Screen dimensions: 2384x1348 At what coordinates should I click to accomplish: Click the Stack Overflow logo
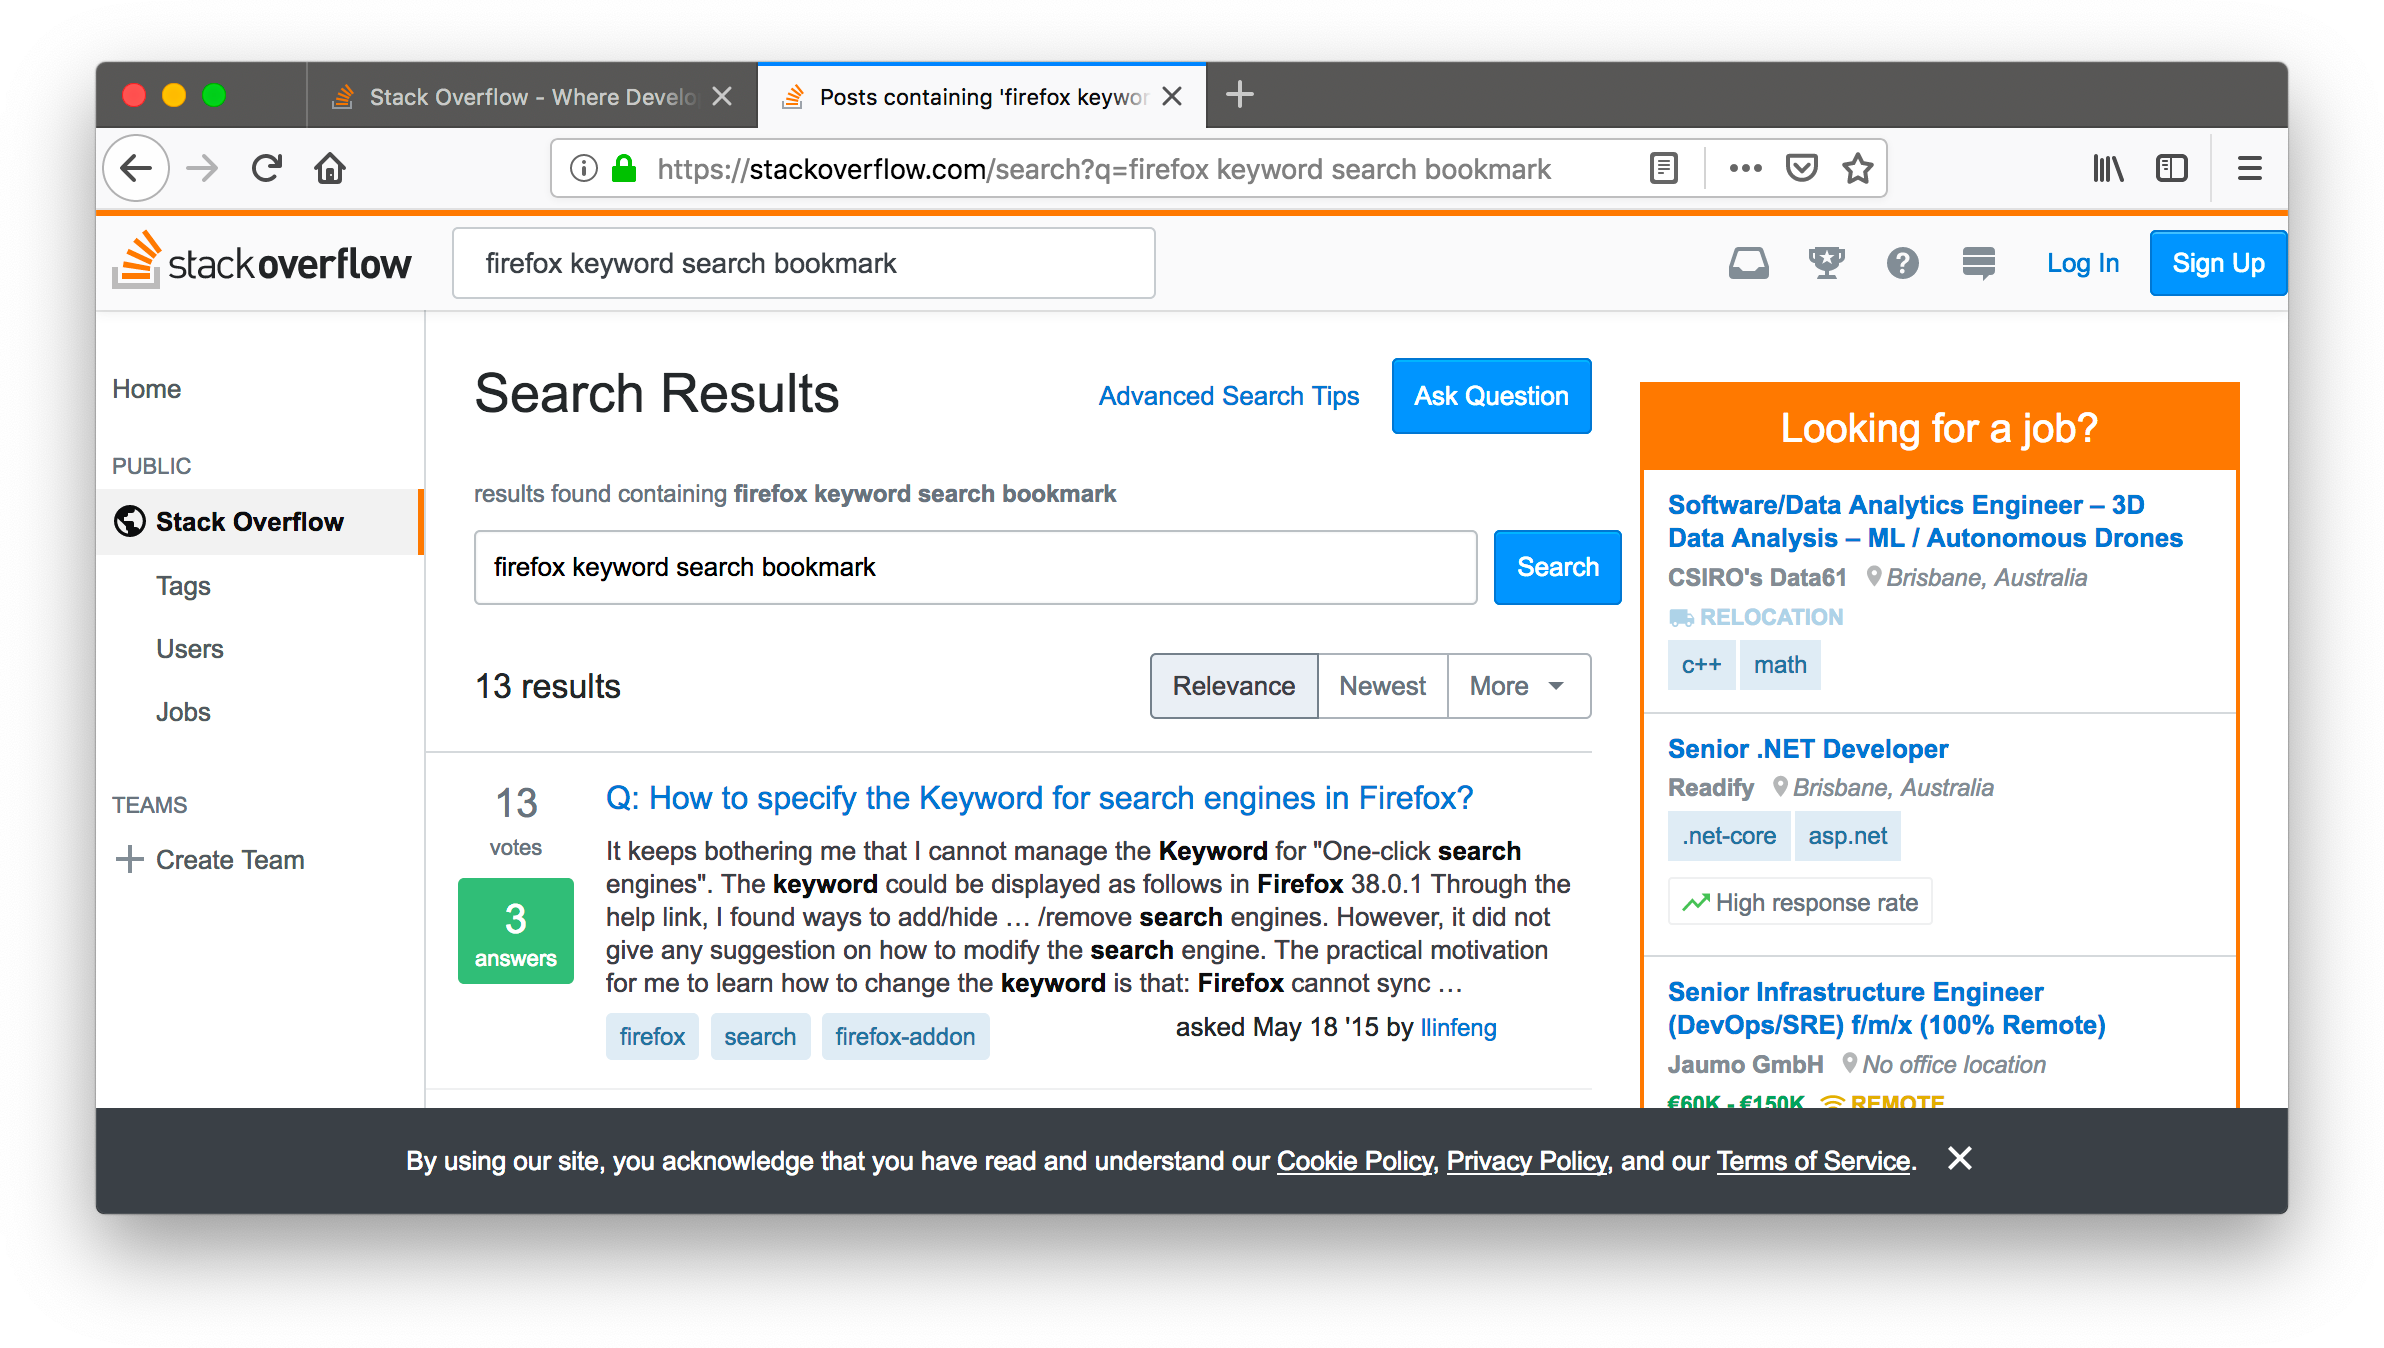[262, 262]
